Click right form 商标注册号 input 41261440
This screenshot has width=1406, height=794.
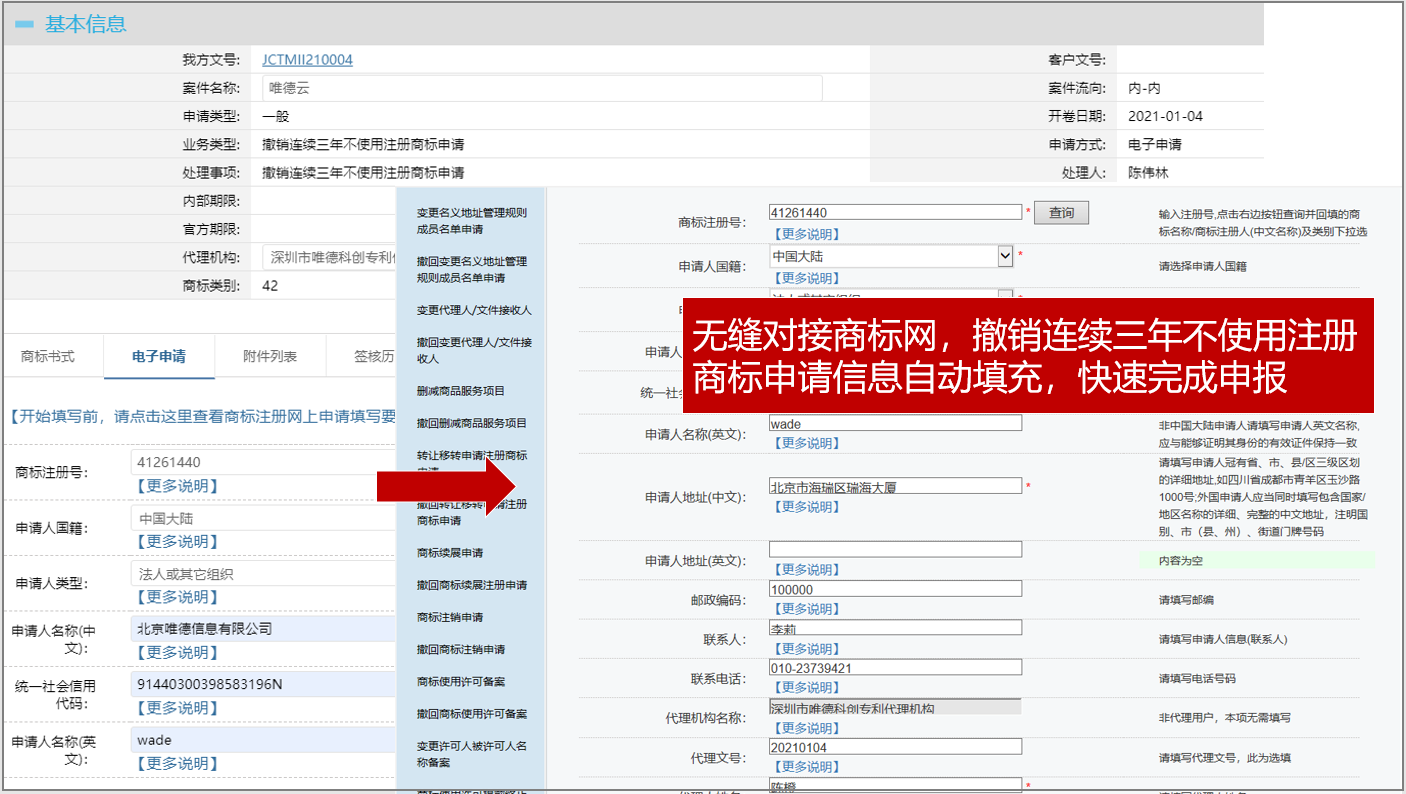(x=895, y=212)
